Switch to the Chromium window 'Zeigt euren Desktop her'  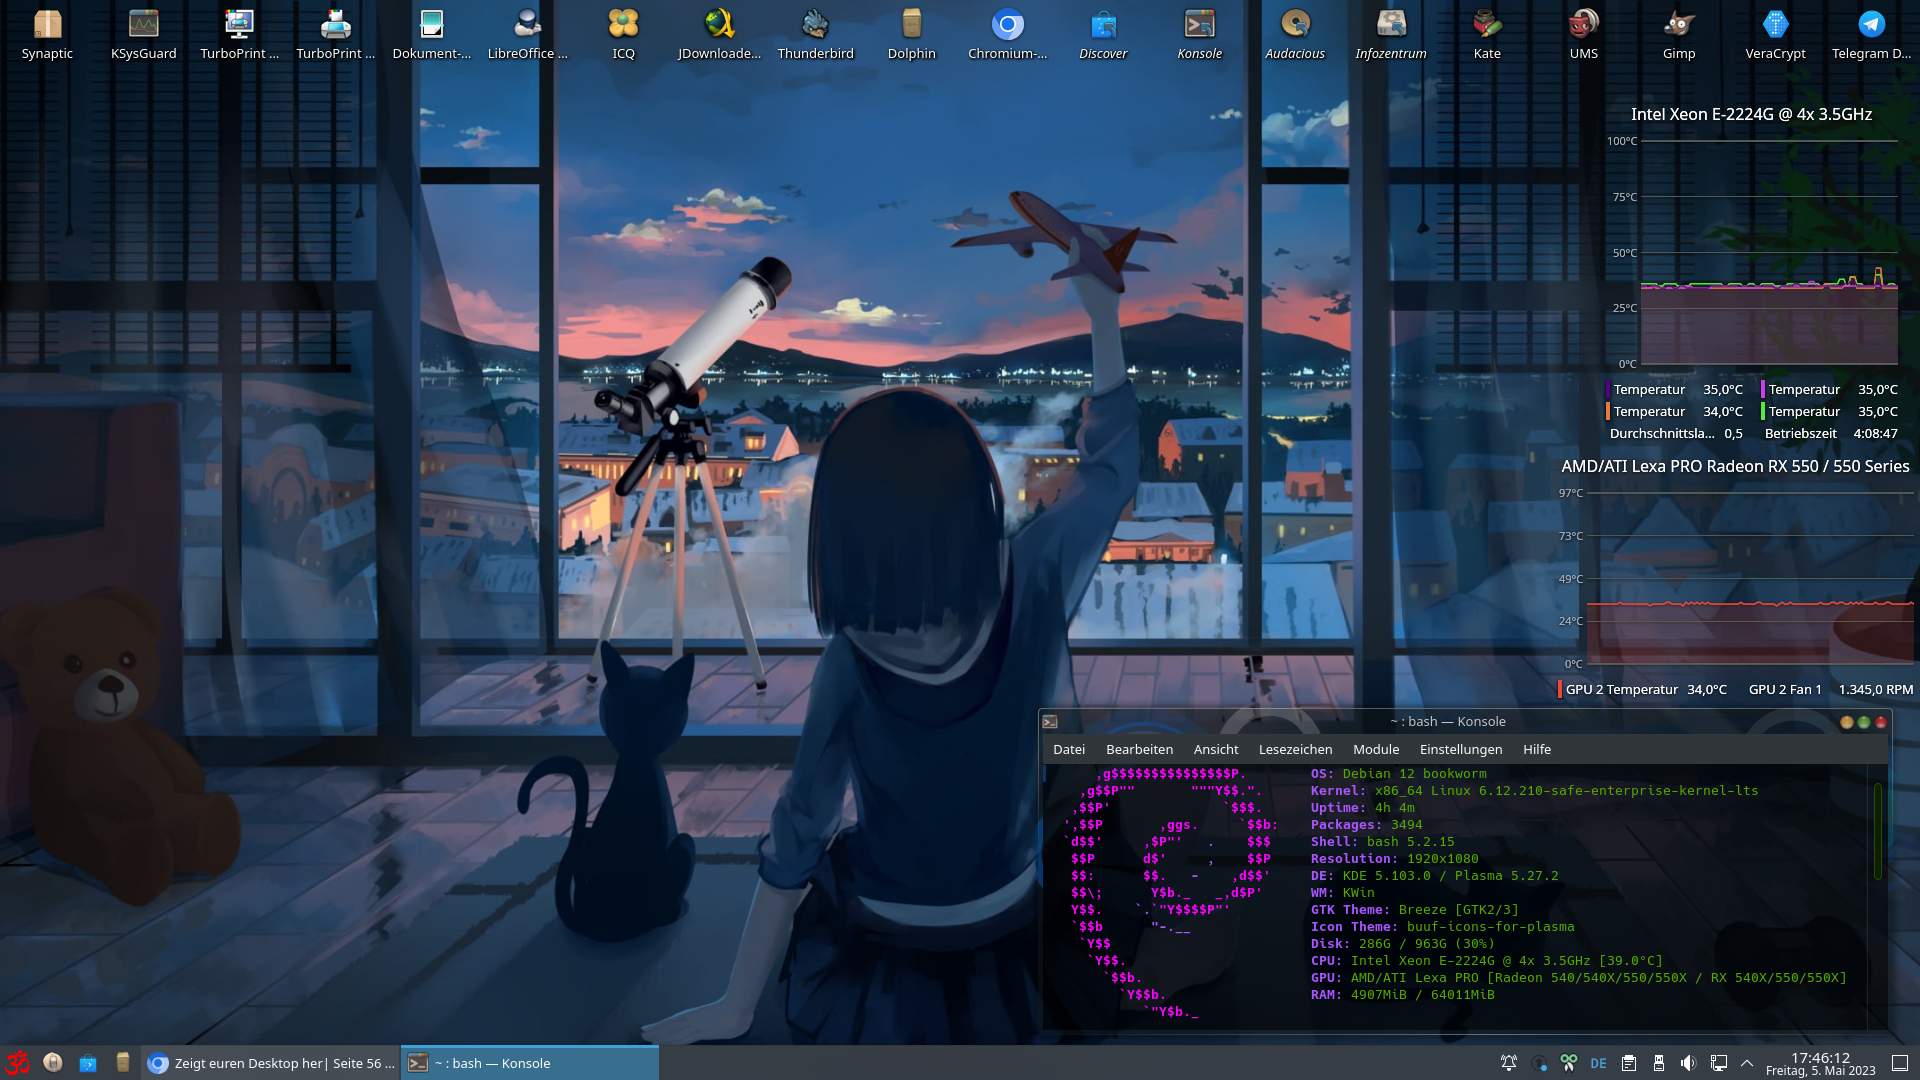[x=270, y=1063]
